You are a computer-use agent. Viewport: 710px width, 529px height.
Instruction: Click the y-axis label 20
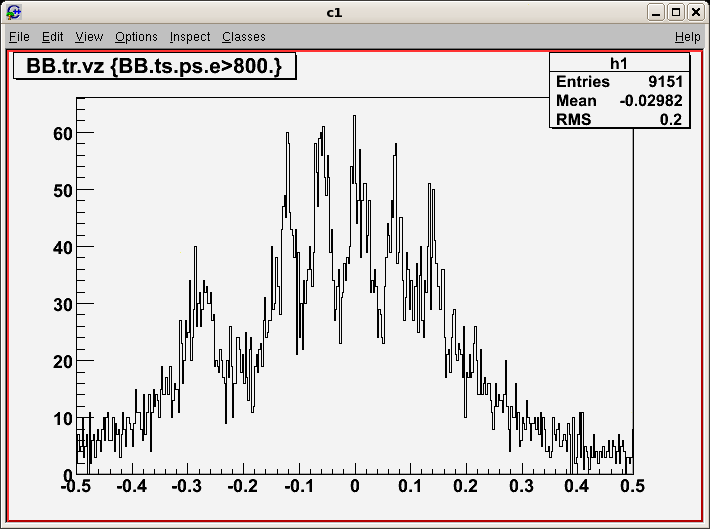pyautogui.click(x=63, y=362)
